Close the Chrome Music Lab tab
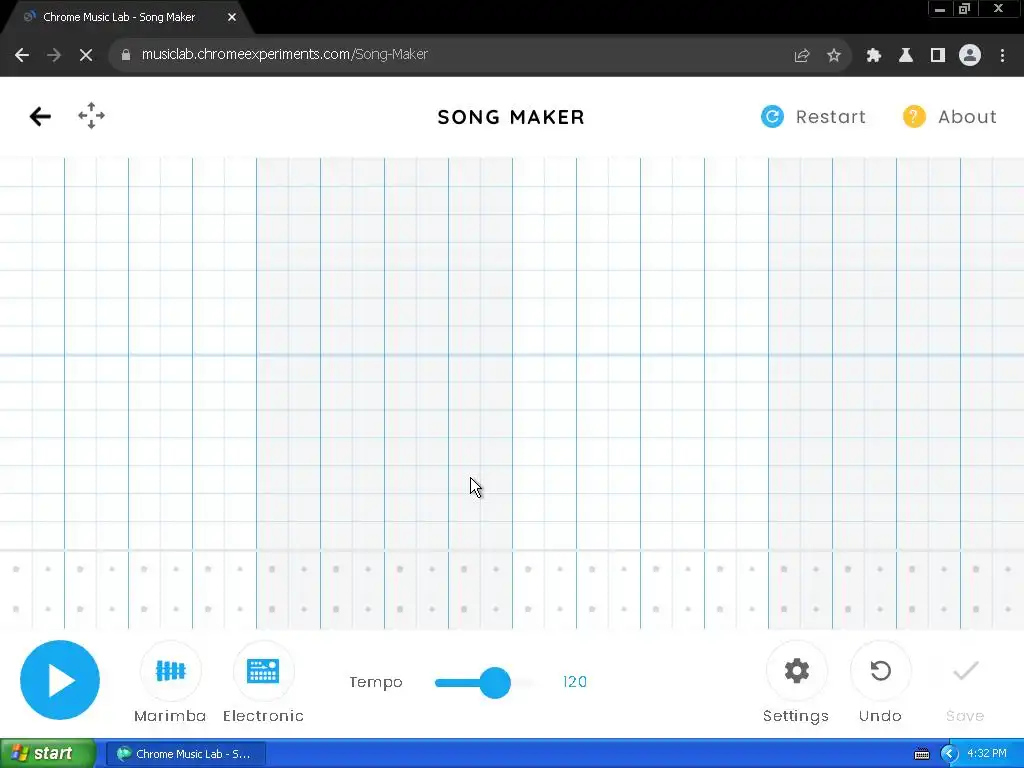The height and width of the screenshot is (768, 1024). pos(232,17)
